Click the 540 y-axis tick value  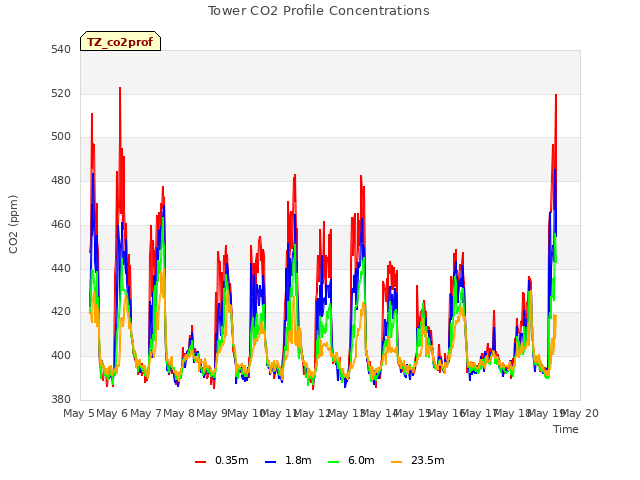[x=61, y=50]
